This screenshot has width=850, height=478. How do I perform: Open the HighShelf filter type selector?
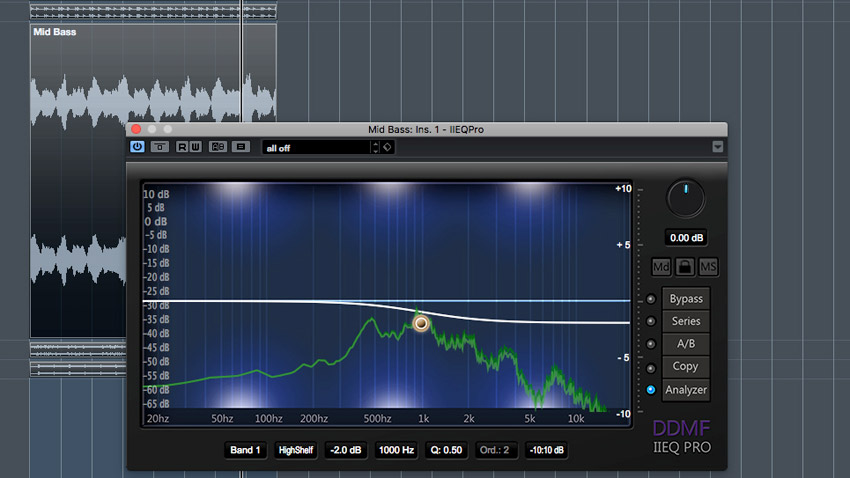pos(295,450)
